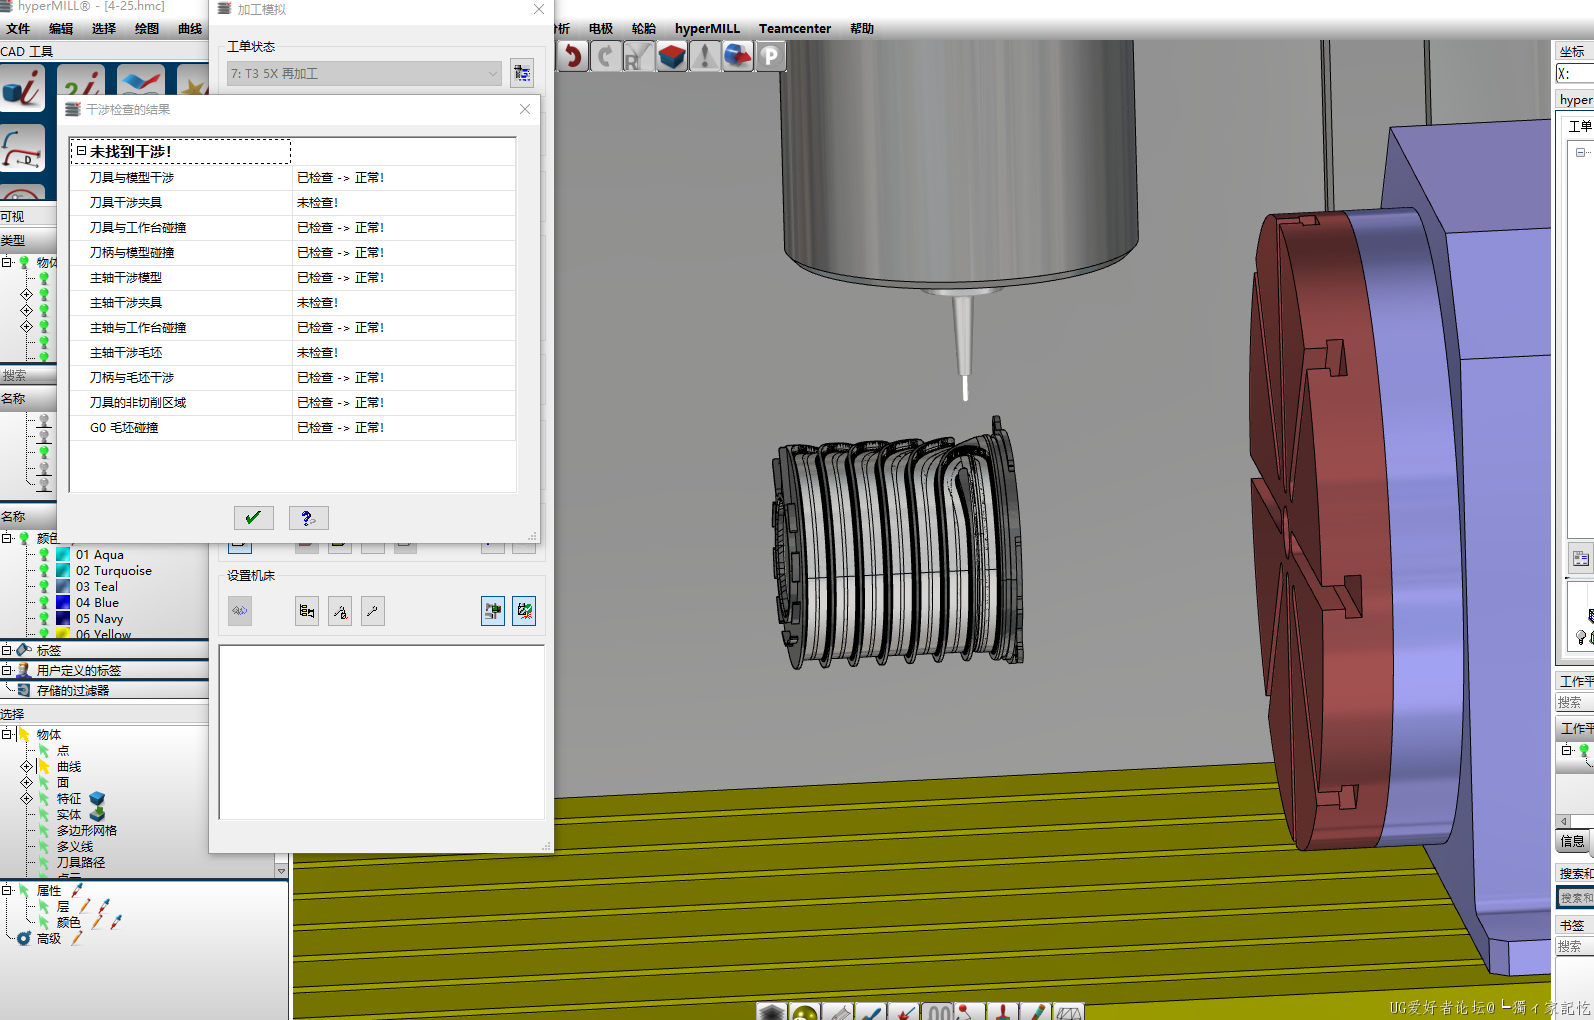Image resolution: width=1594 pixels, height=1020 pixels.
Task: Toggle visibility bulb for 03 Teal
Action: 44,586
